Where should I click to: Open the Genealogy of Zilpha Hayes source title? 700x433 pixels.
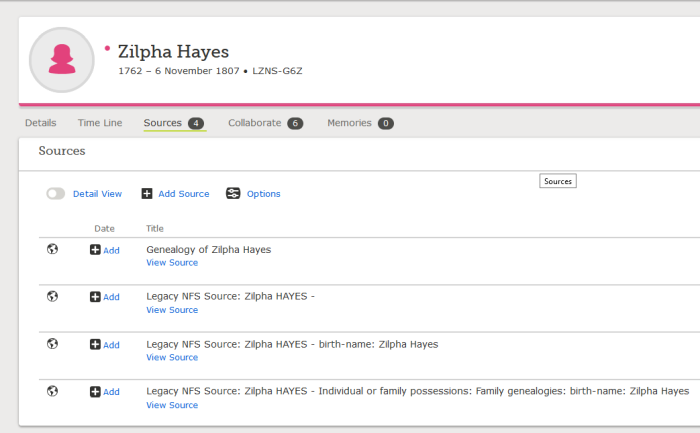click(x=208, y=249)
